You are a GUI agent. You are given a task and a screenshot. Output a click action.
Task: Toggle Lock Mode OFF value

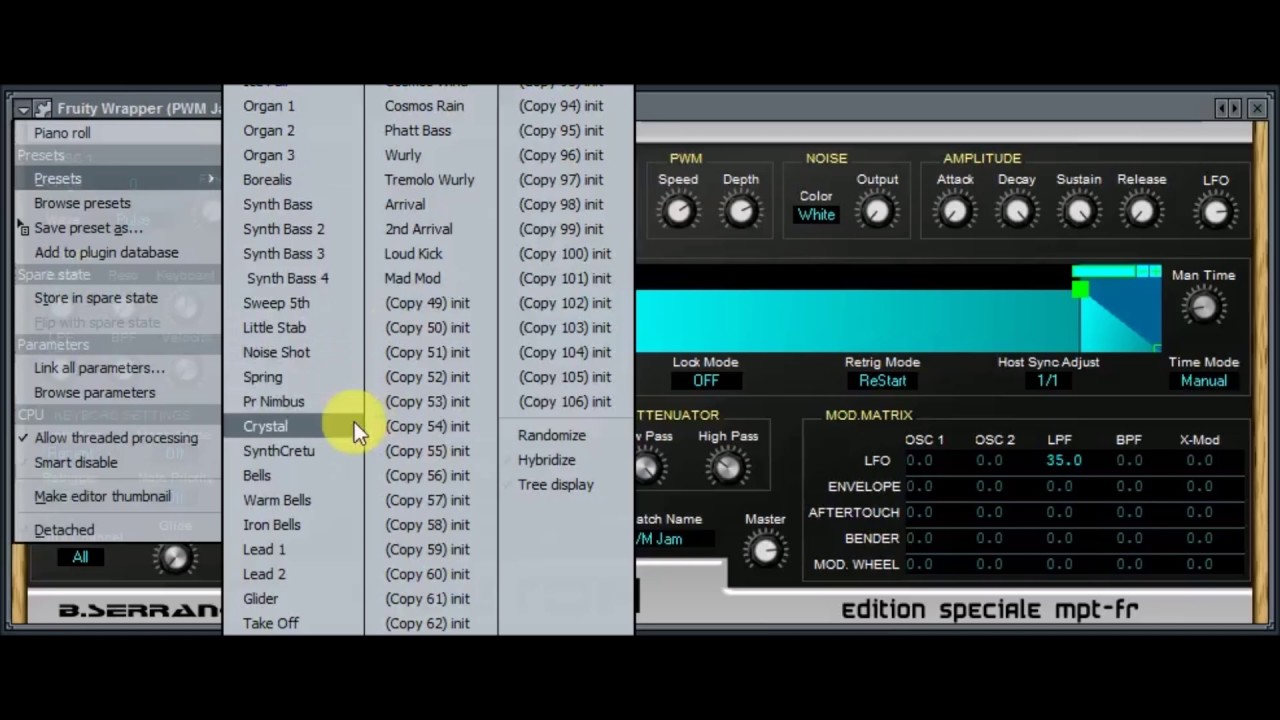coord(706,381)
